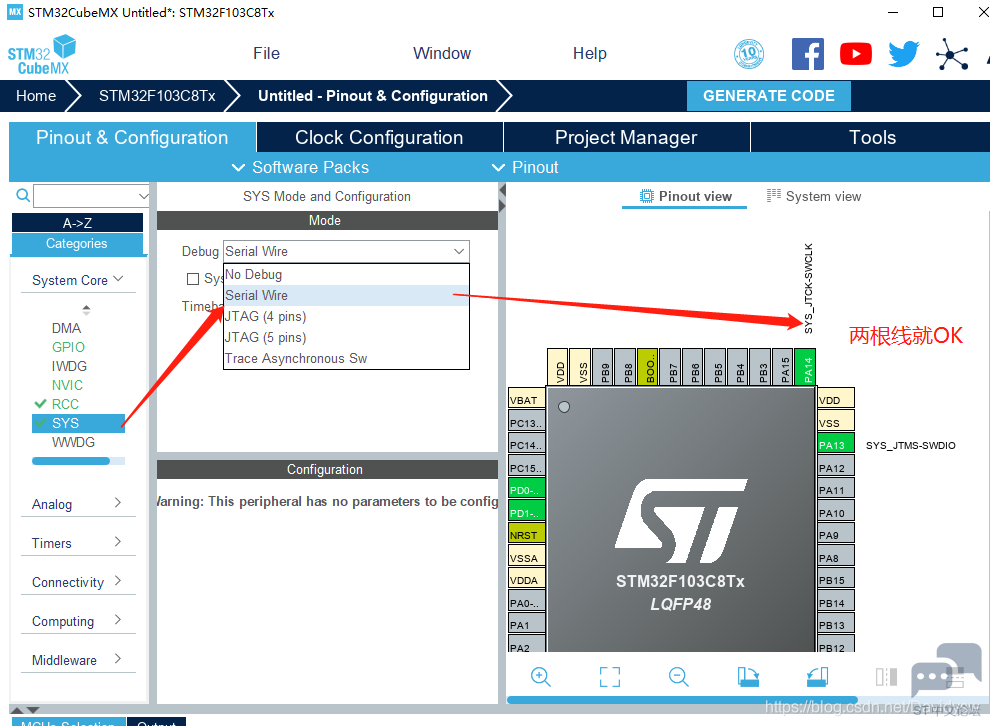This screenshot has height=726, width=990.
Task: Expand the Analog category
Action: coord(78,504)
